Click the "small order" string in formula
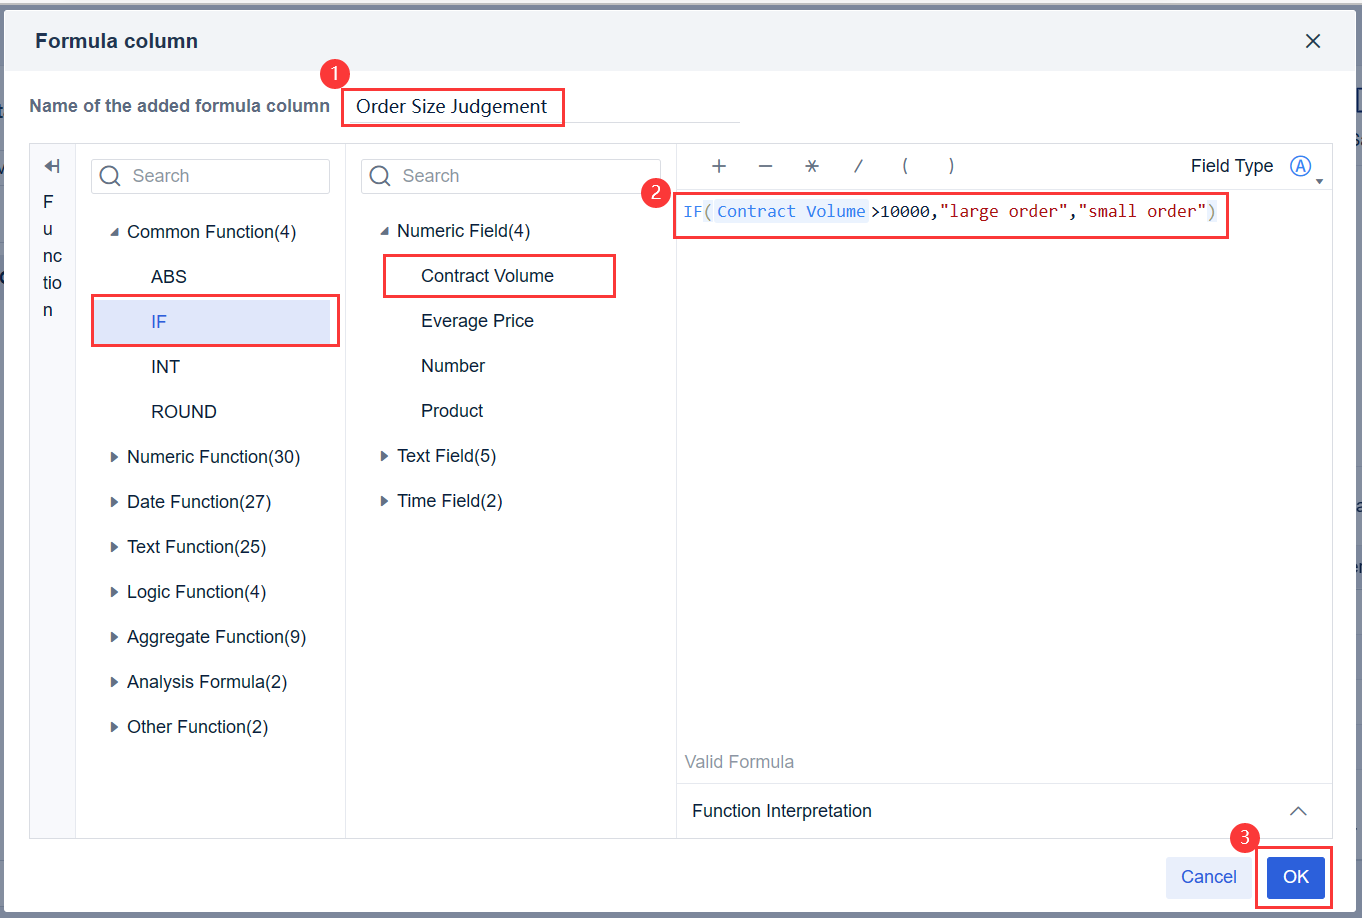 (x=1142, y=211)
